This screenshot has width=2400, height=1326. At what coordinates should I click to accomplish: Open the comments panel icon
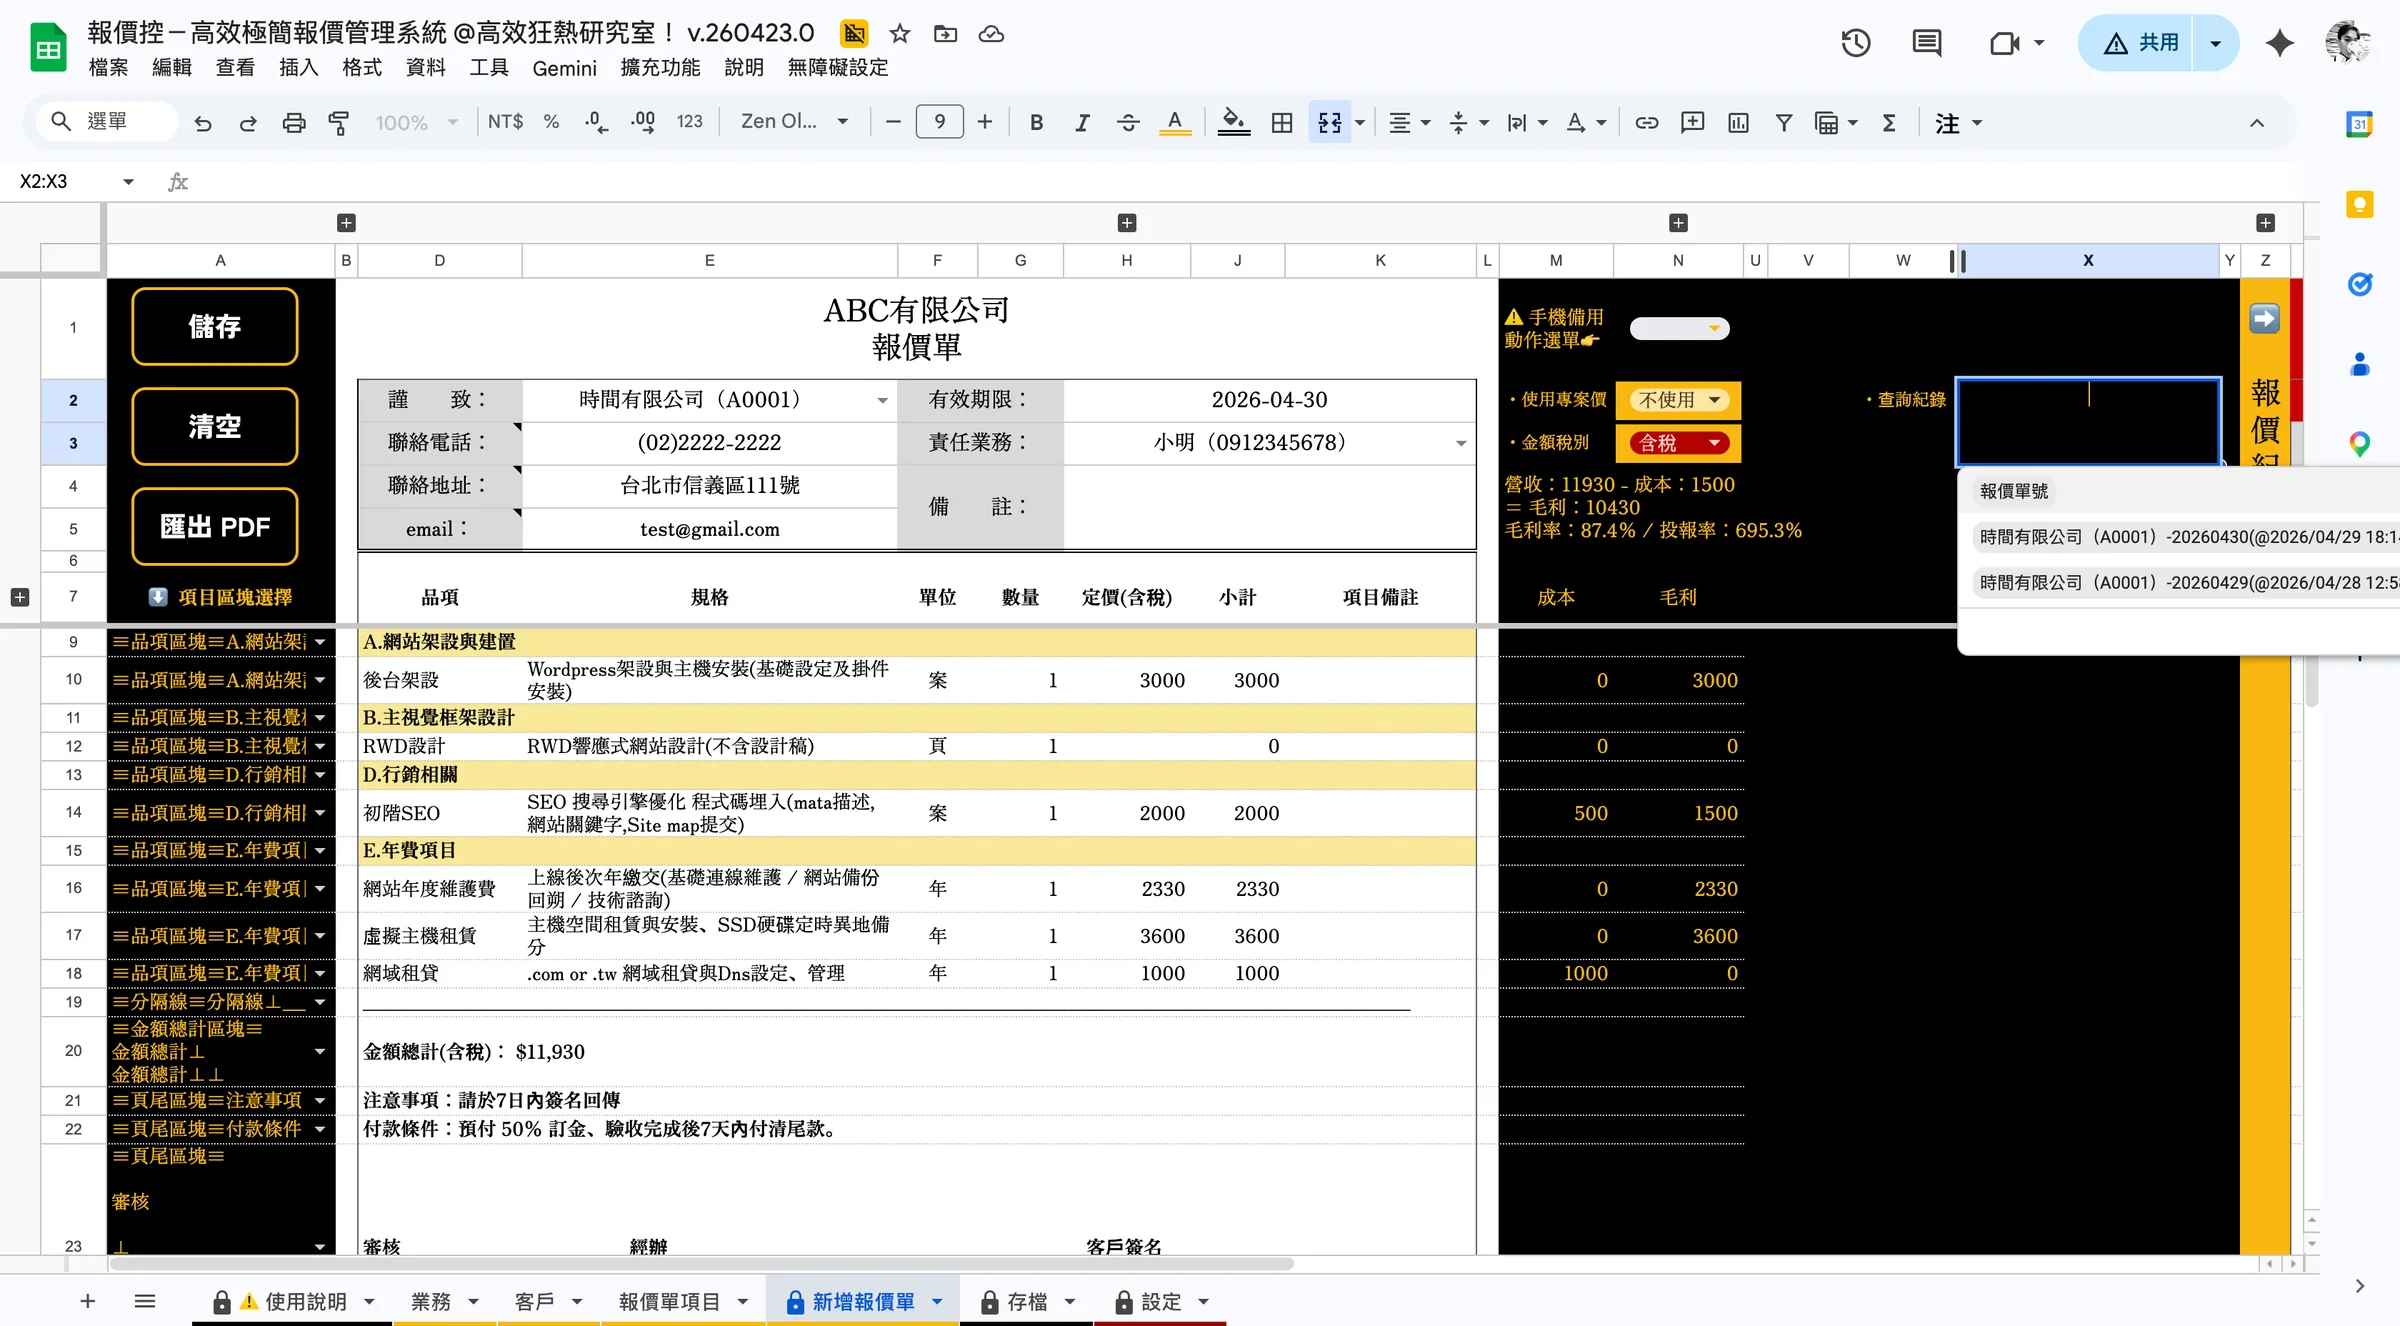tap(1926, 43)
